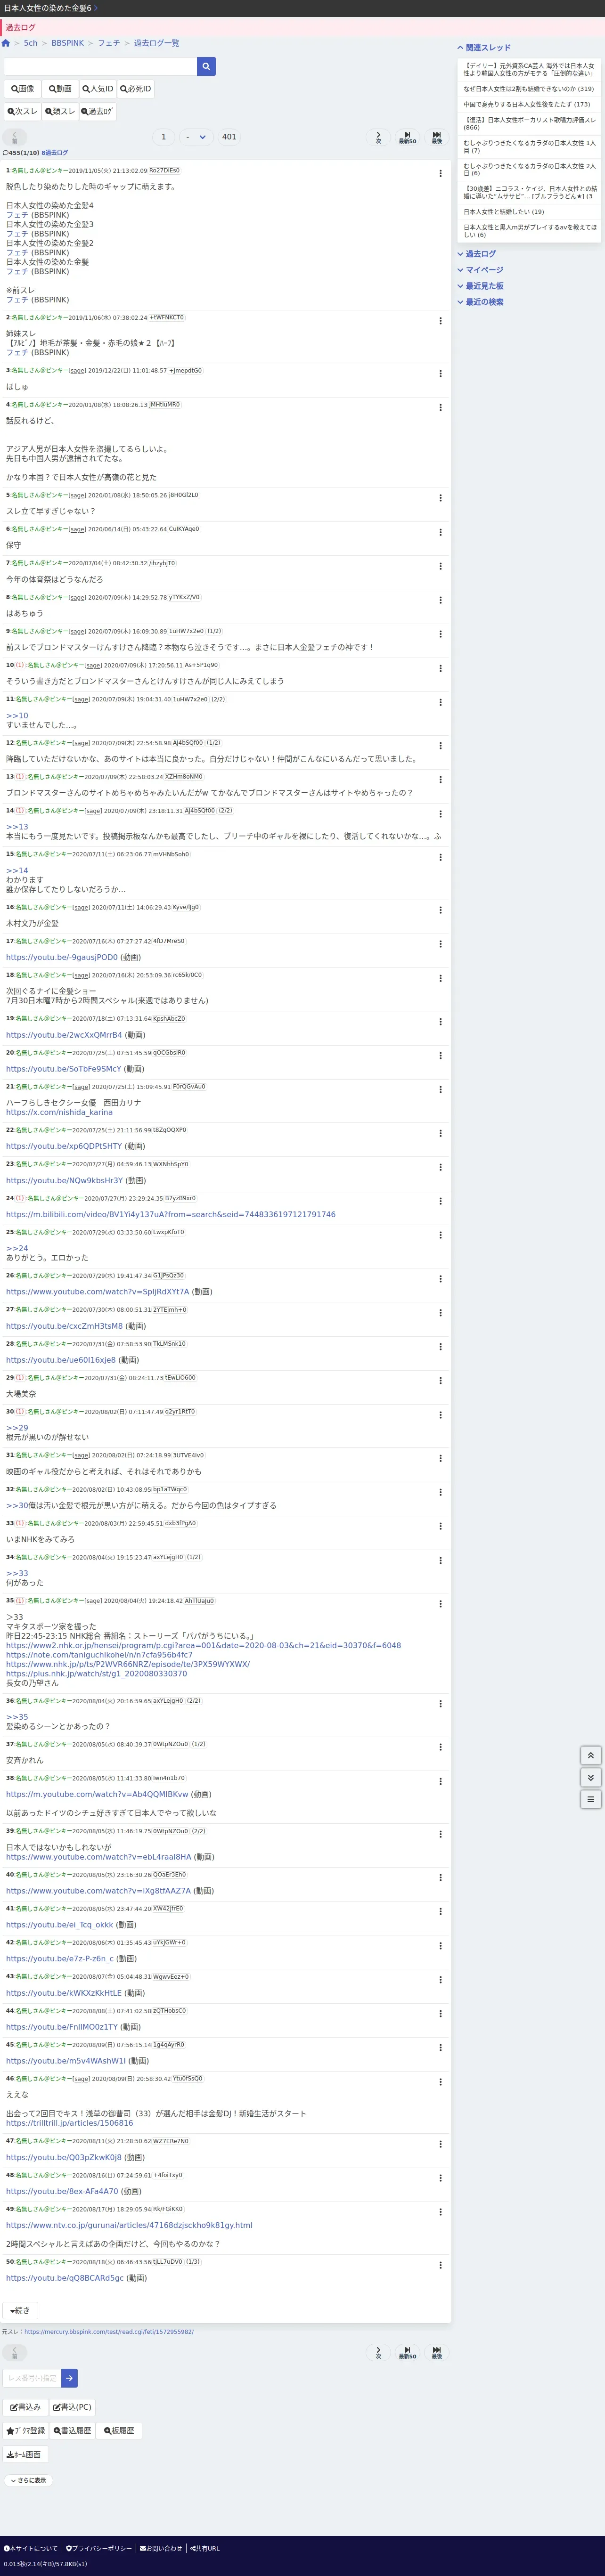
Task: Open the kebab menu for post 4
Action: coord(440,408)
